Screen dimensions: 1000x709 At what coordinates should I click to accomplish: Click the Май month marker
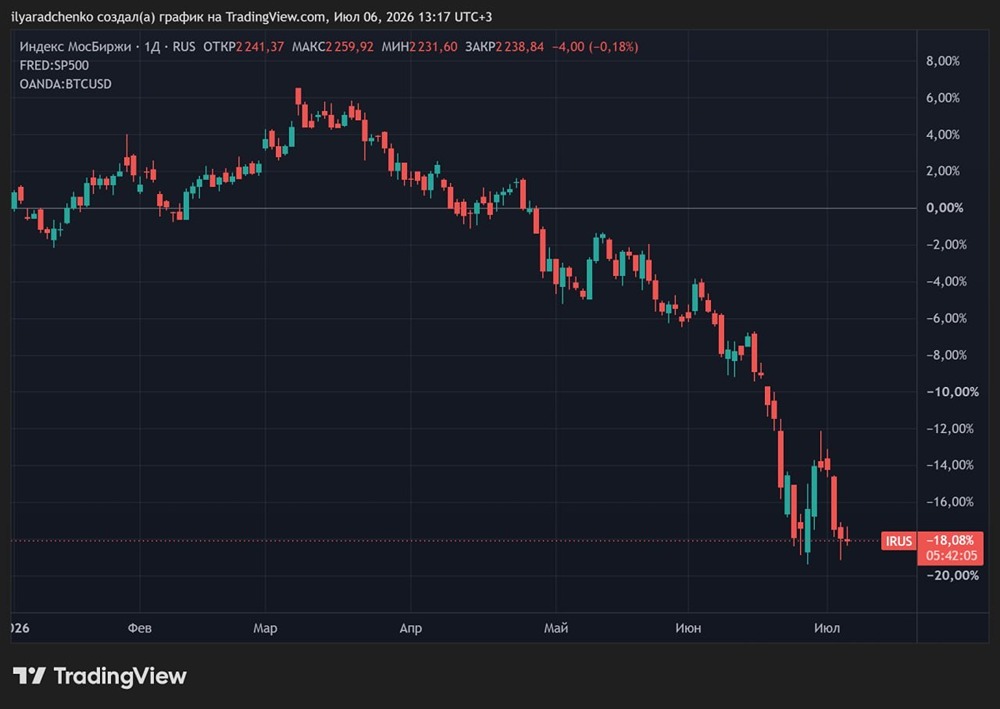pyautogui.click(x=555, y=628)
